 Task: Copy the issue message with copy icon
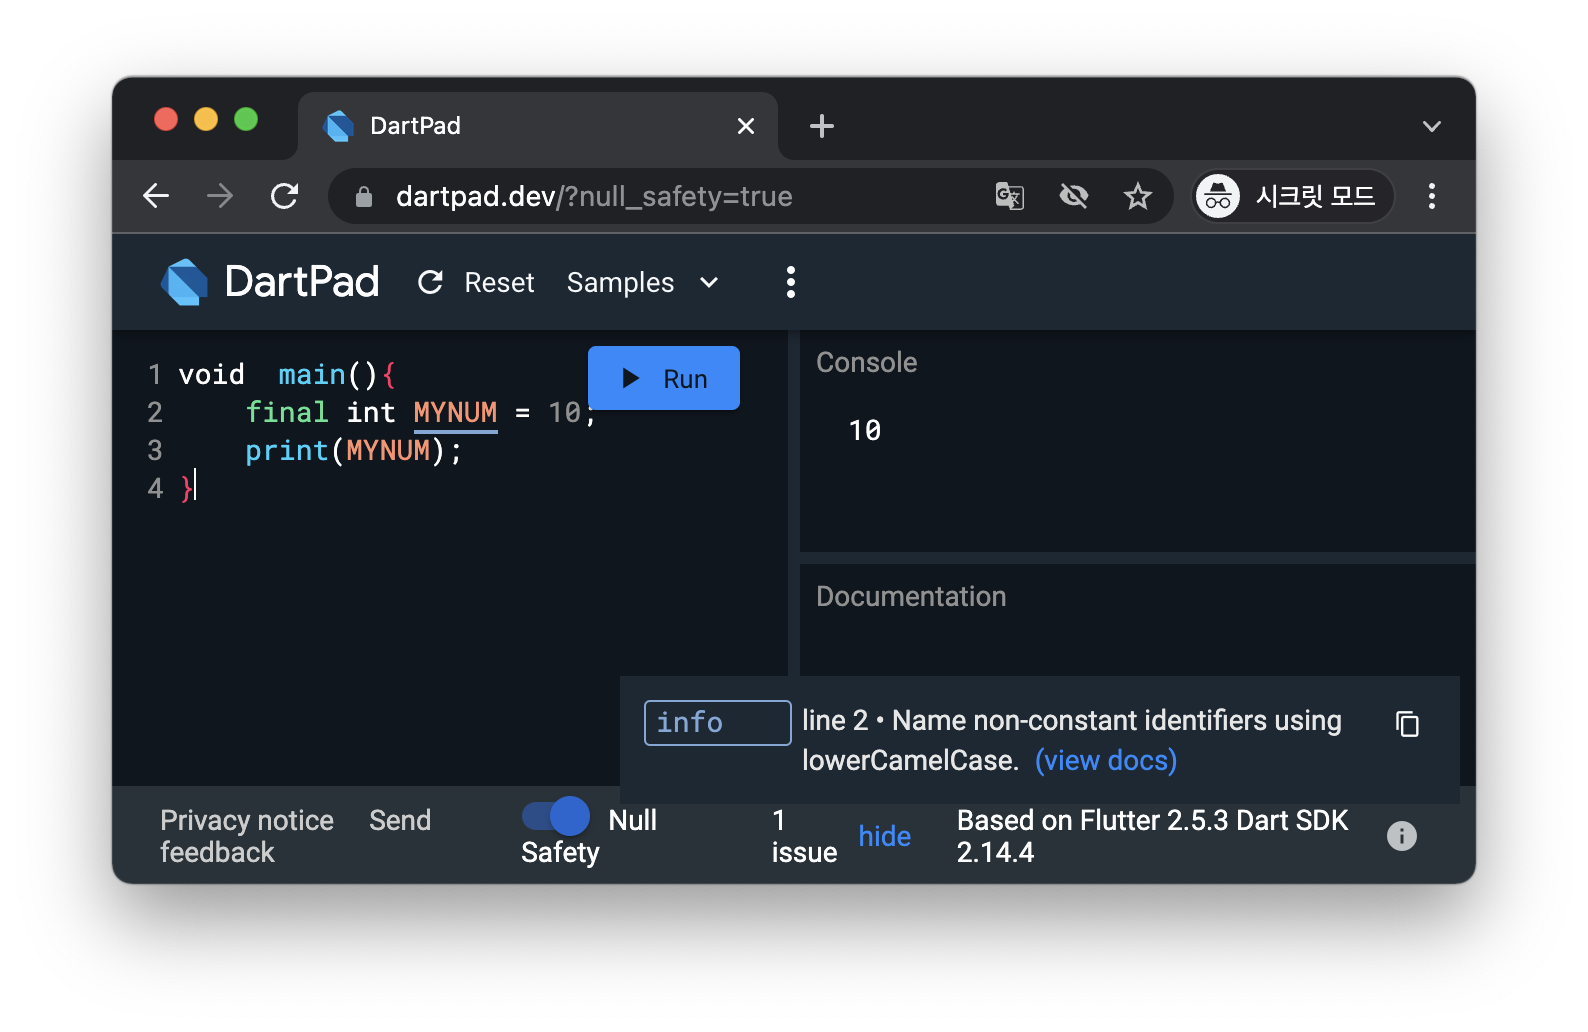click(1408, 723)
